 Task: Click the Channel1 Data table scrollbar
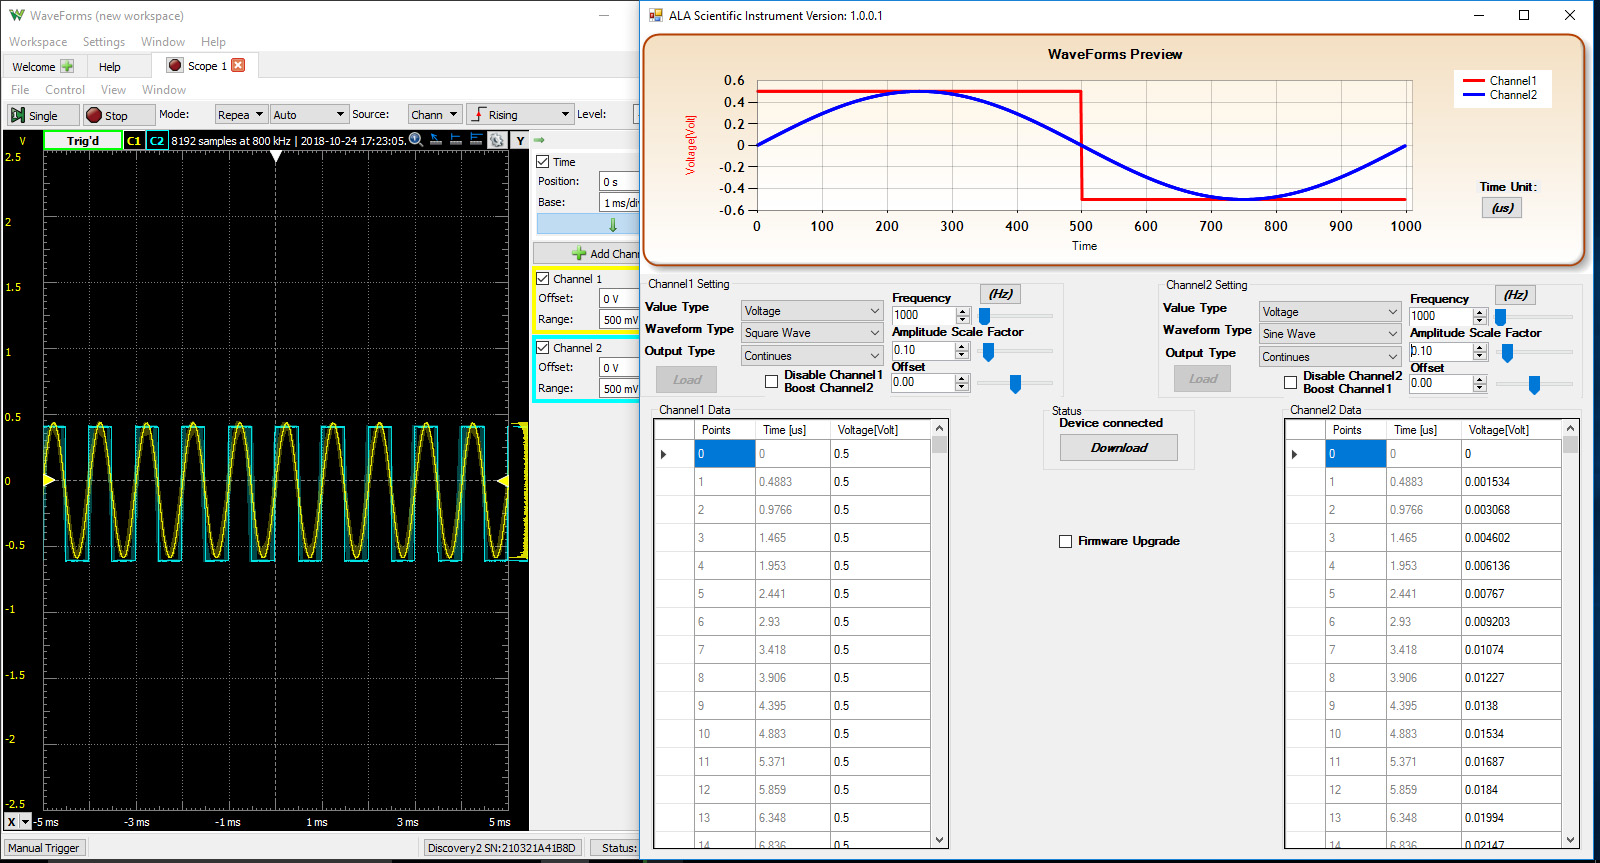pyautogui.click(x=939, y=634)
